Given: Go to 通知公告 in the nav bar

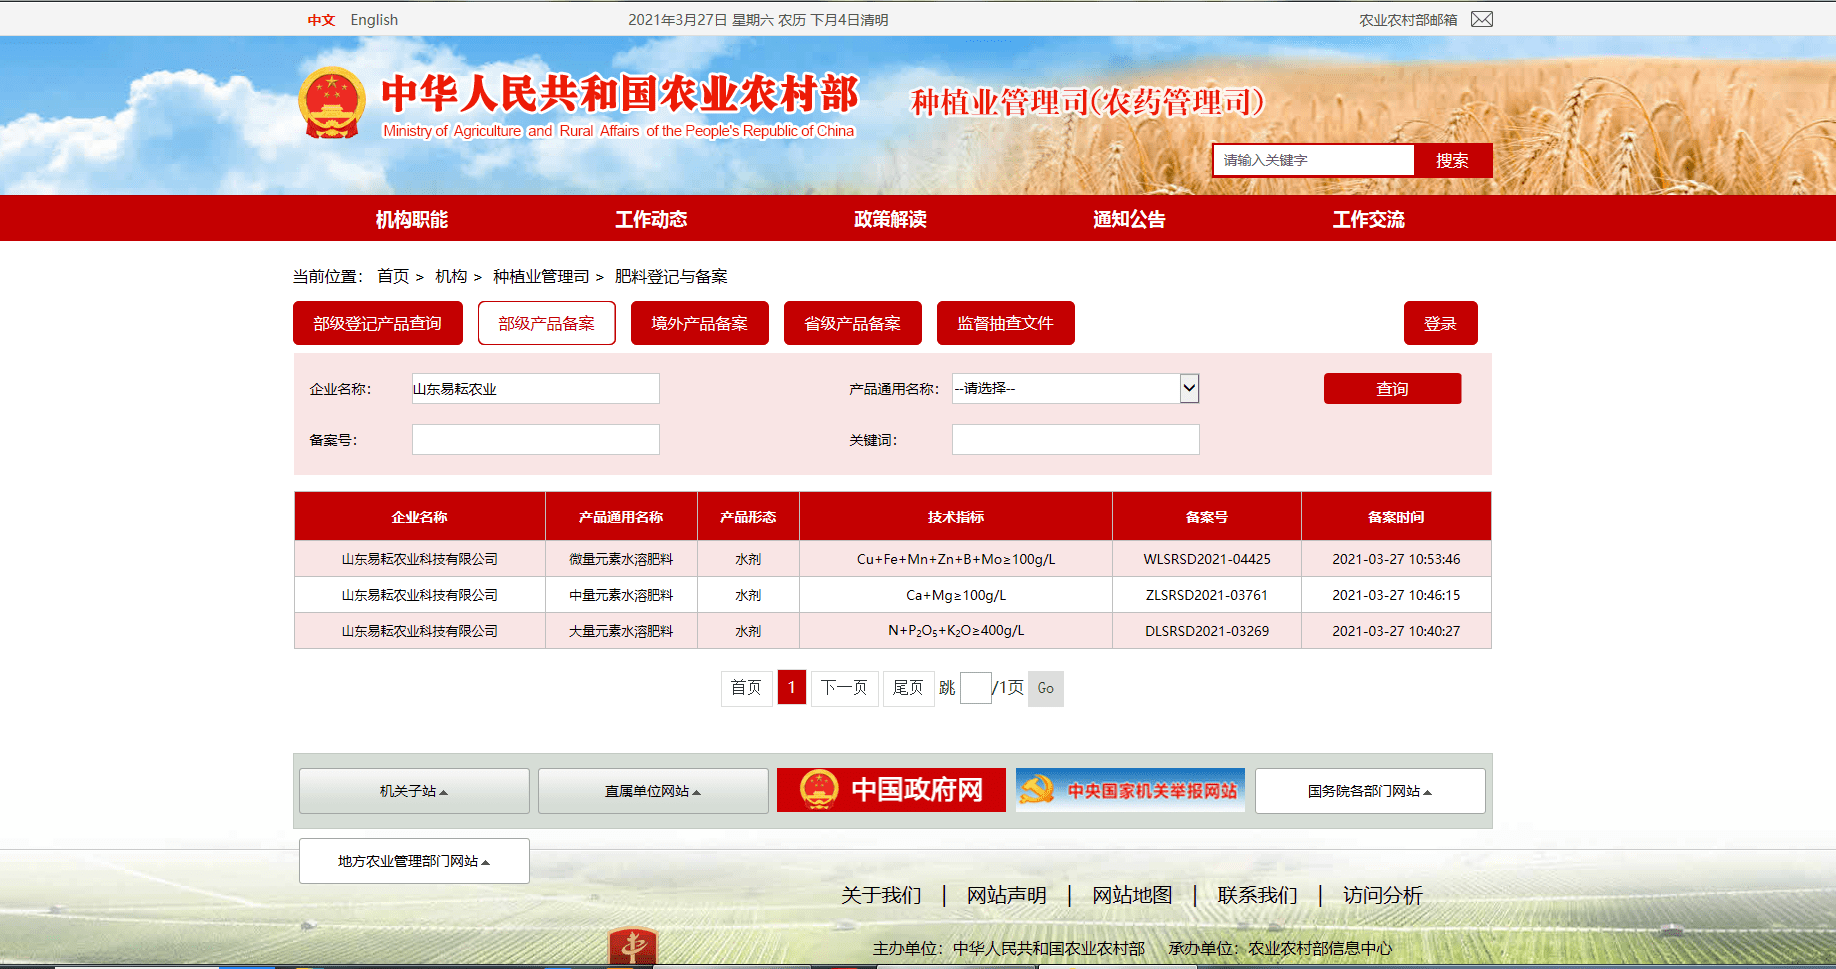Looking at the screenshot, I should 1129,219.
